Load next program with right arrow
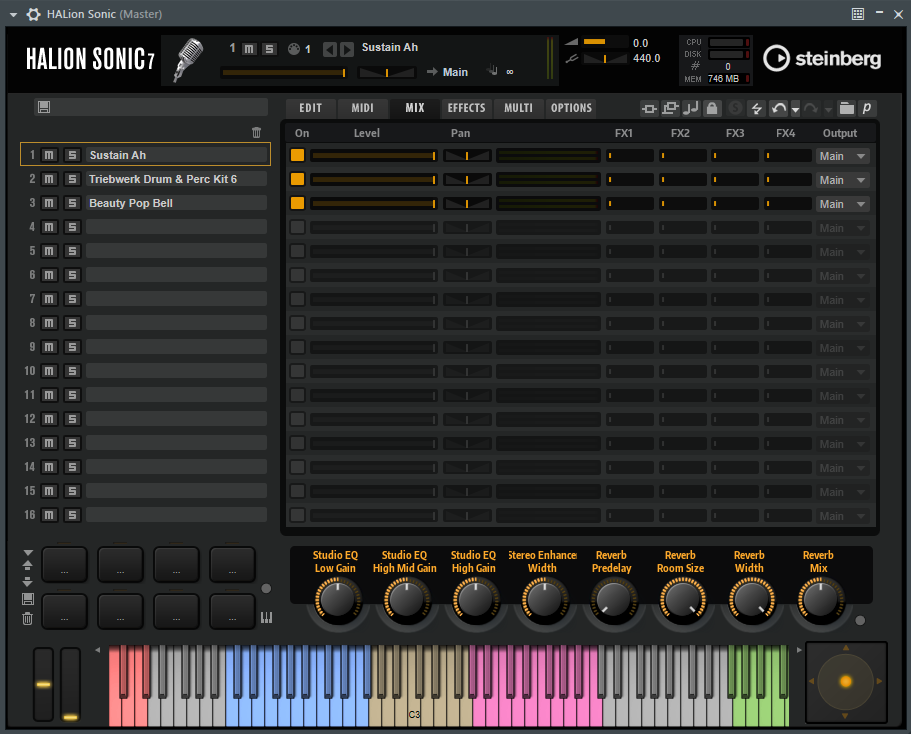This screenshot has height=734, width=911. click(x=347, y=49)
